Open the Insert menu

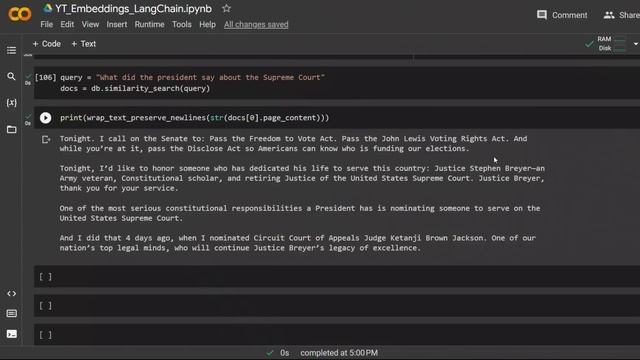pyautogui.click(x=117, y=24)
